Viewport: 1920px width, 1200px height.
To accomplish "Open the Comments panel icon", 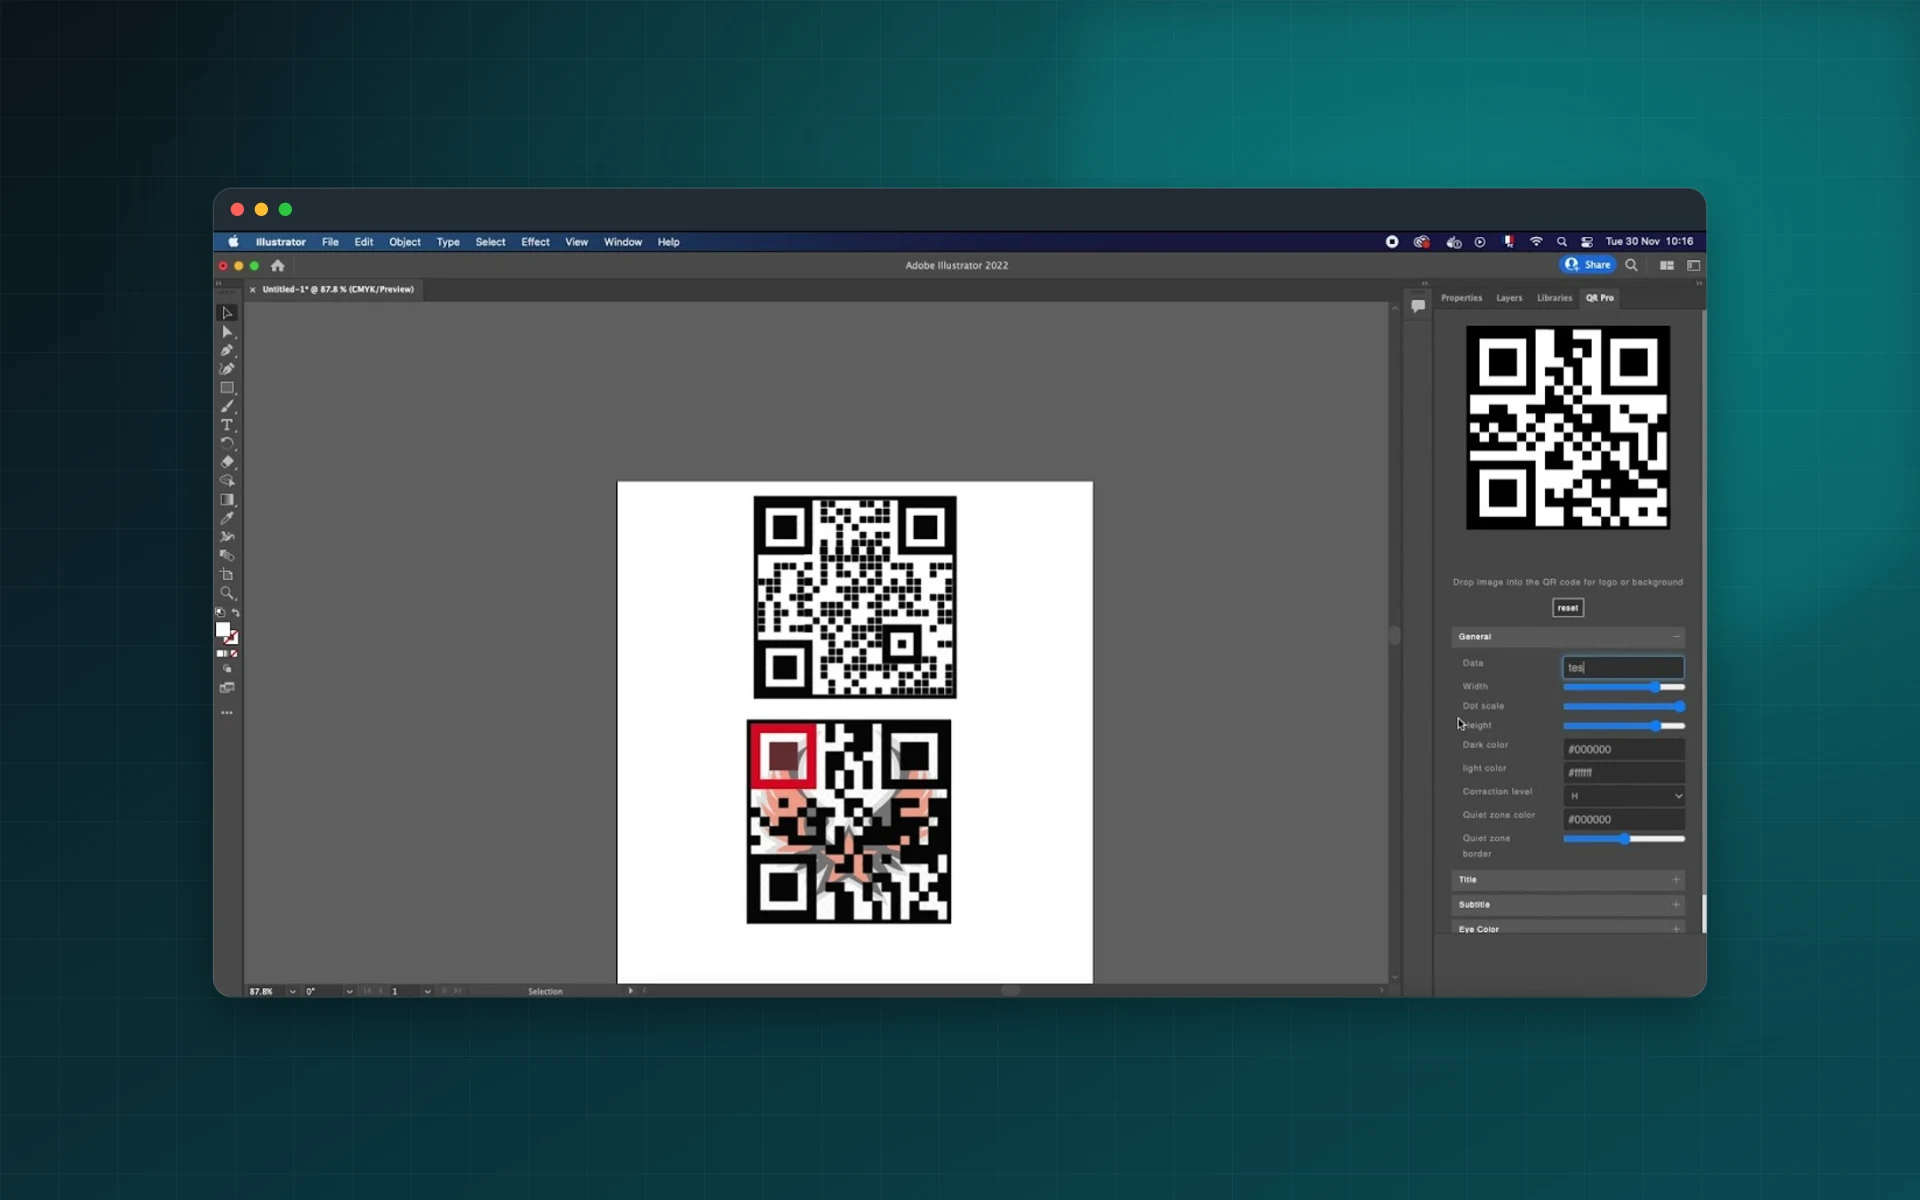I will [x=1418, y=306].
